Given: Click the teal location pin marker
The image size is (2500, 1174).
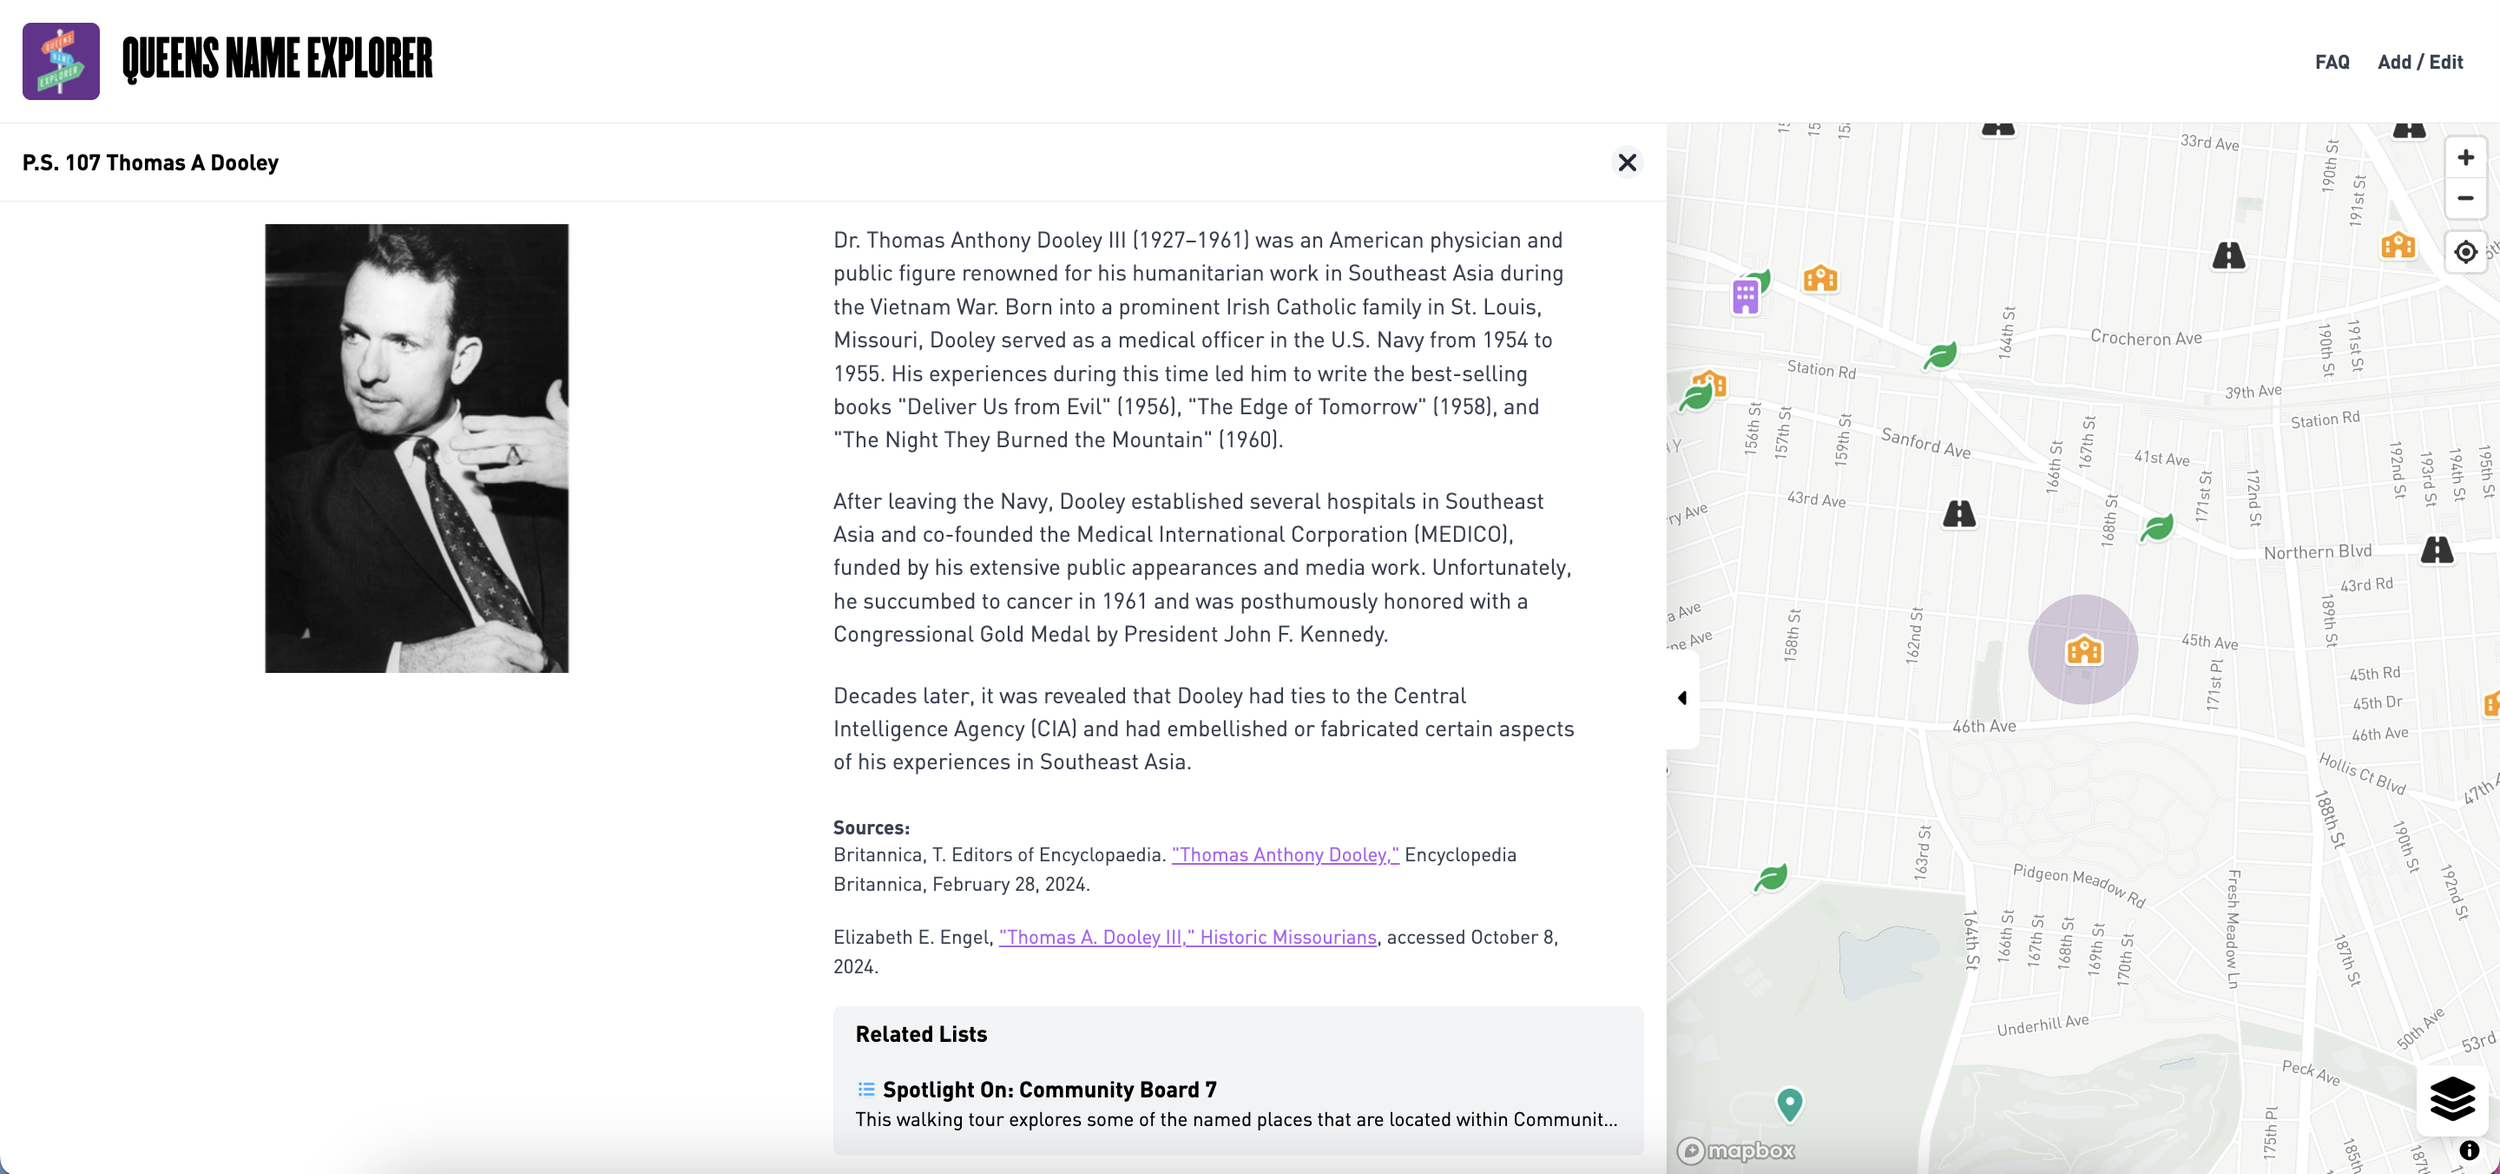Looking at the screenshot, I should [1789, 1103].
